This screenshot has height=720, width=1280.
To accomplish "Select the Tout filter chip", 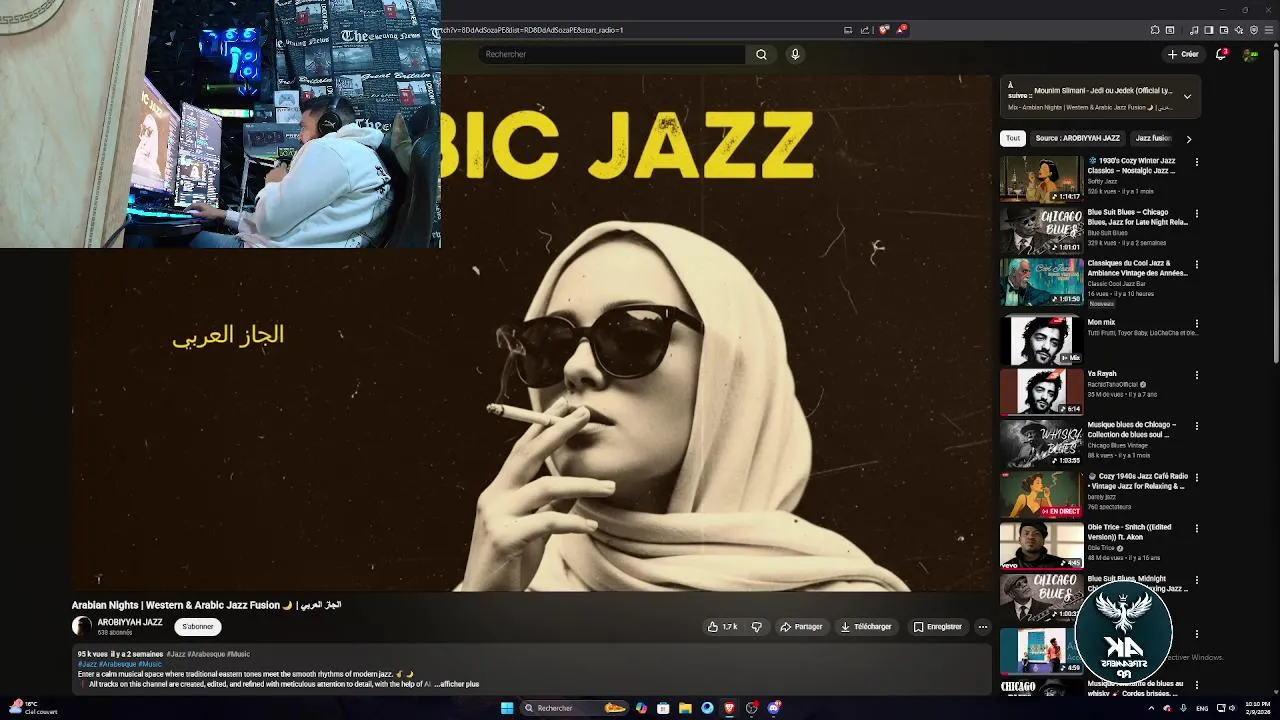I will click(1013, 138).
